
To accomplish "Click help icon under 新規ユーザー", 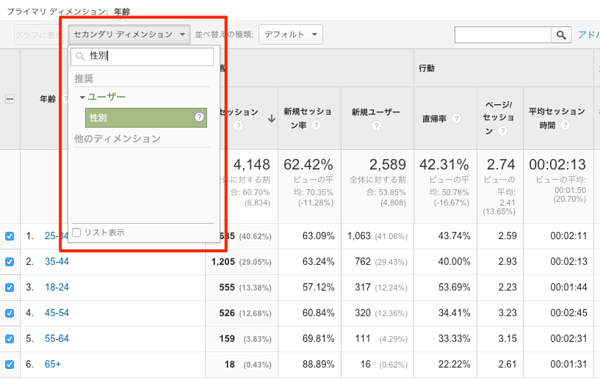I will pos(376,126).
